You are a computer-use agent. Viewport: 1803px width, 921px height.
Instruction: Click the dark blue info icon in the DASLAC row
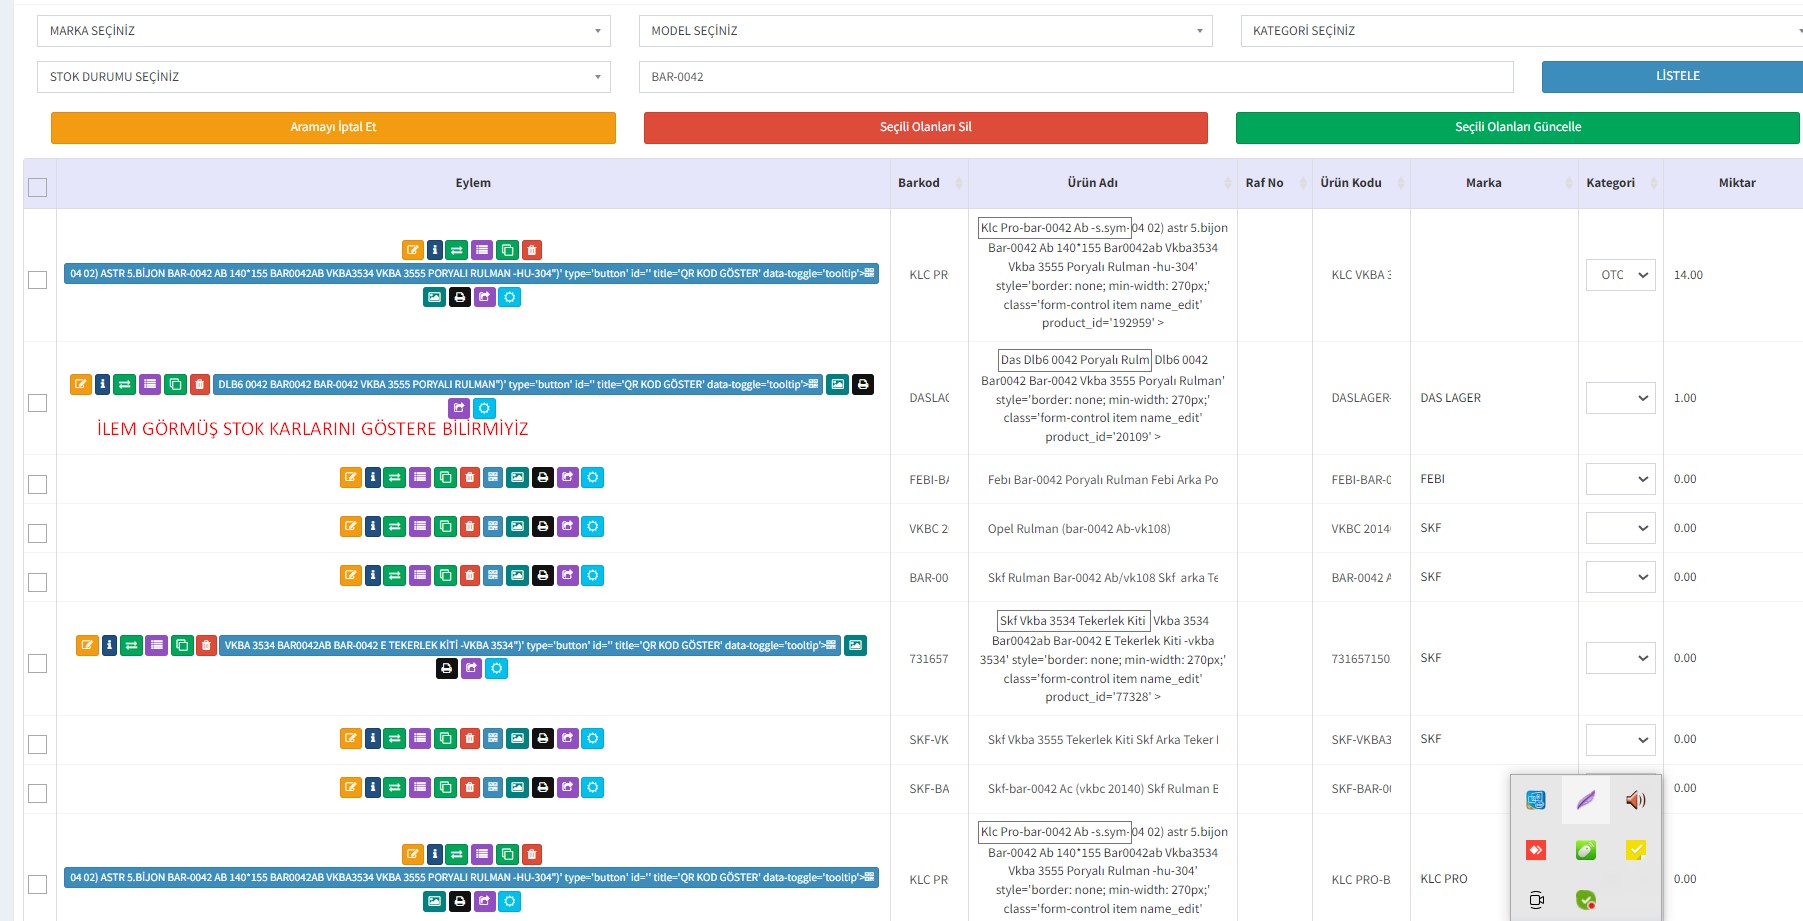tap(102, 384)
